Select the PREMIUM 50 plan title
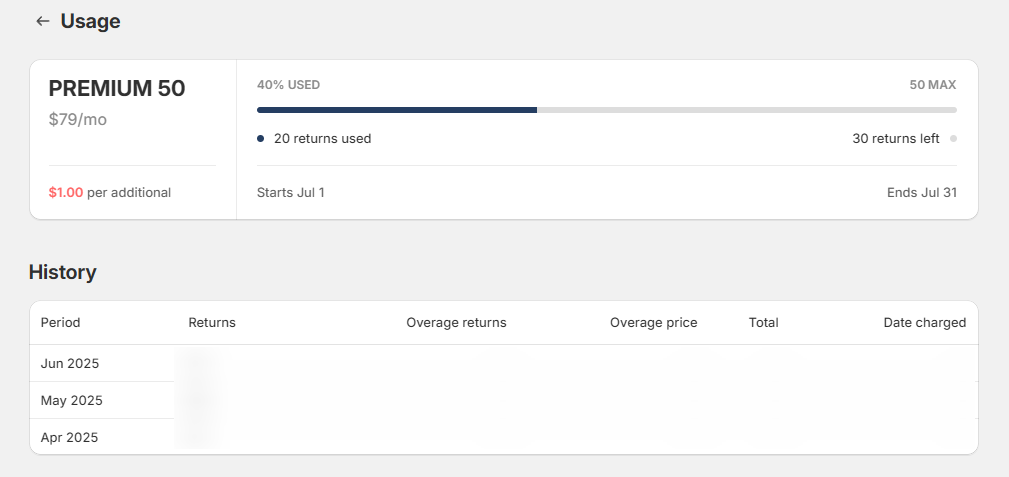This screenshot has width=1009, height=477. [x=117, y=89]
